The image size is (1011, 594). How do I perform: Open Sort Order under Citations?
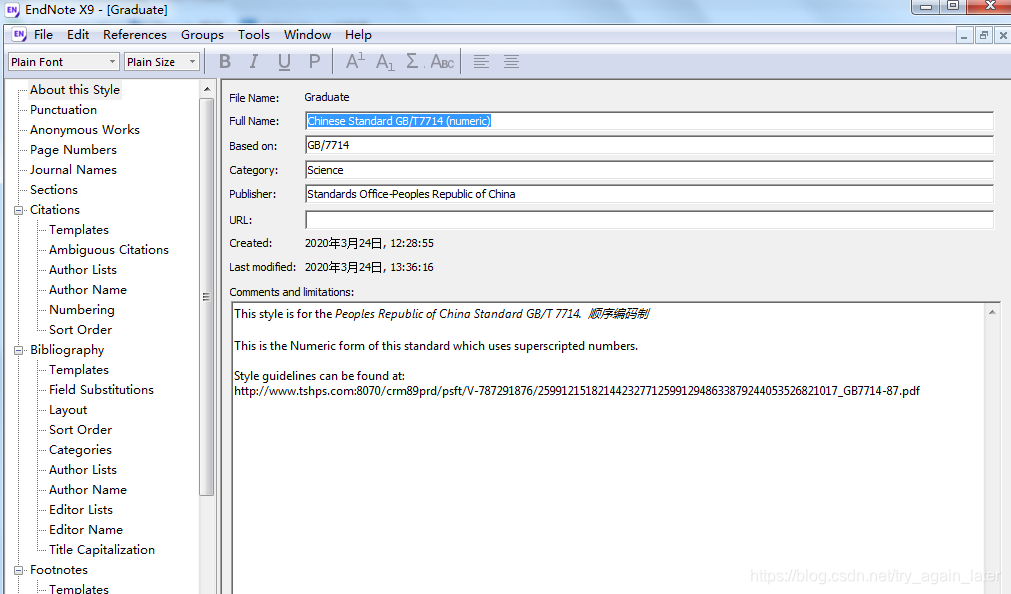(80, 330)
